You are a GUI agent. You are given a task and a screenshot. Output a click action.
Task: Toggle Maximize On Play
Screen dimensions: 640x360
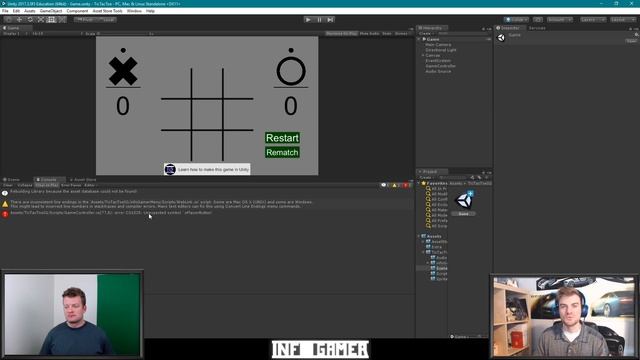click(x=341, y=33)
